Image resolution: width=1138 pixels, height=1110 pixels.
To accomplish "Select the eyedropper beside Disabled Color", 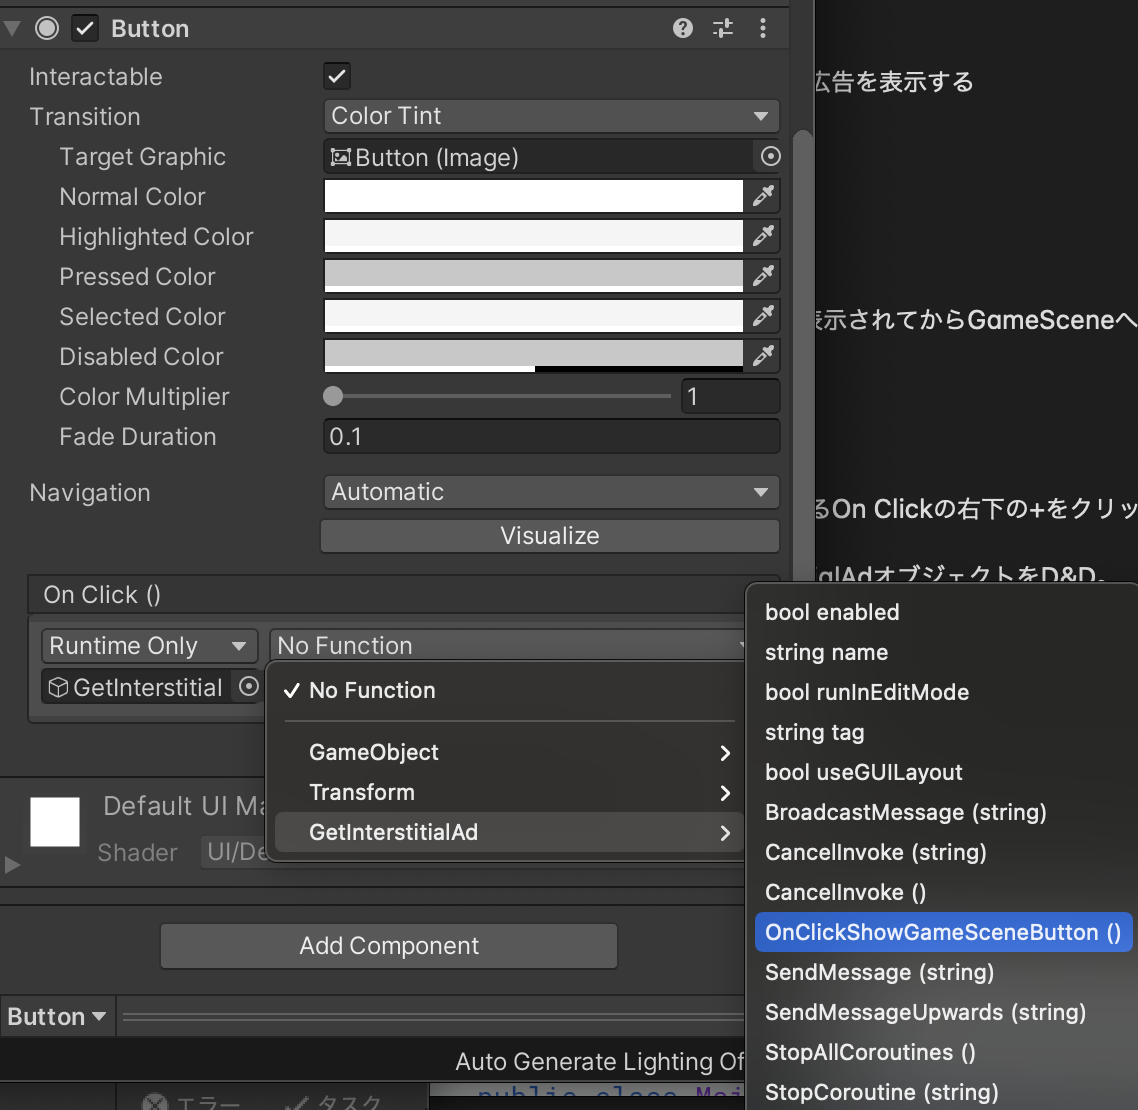I will point(762,356).
